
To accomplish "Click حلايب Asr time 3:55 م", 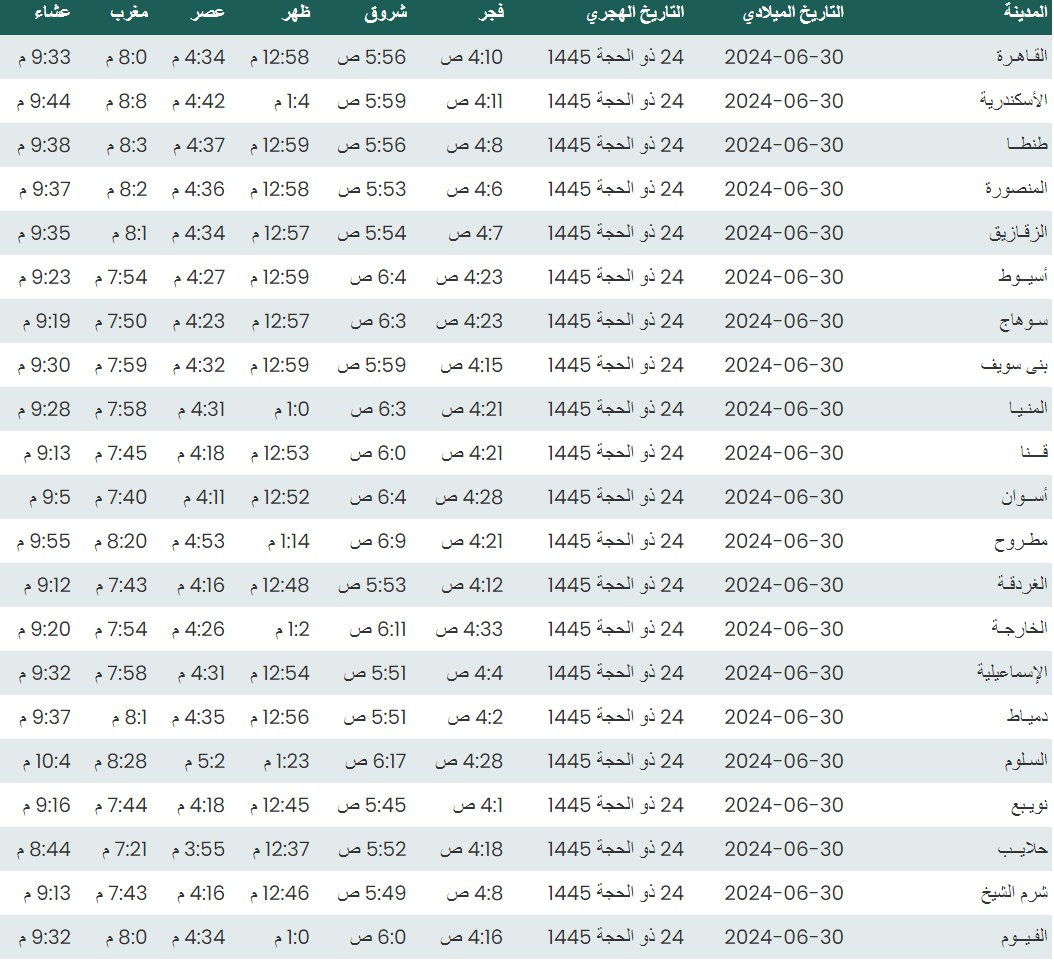I will click(x=205, y=849).
